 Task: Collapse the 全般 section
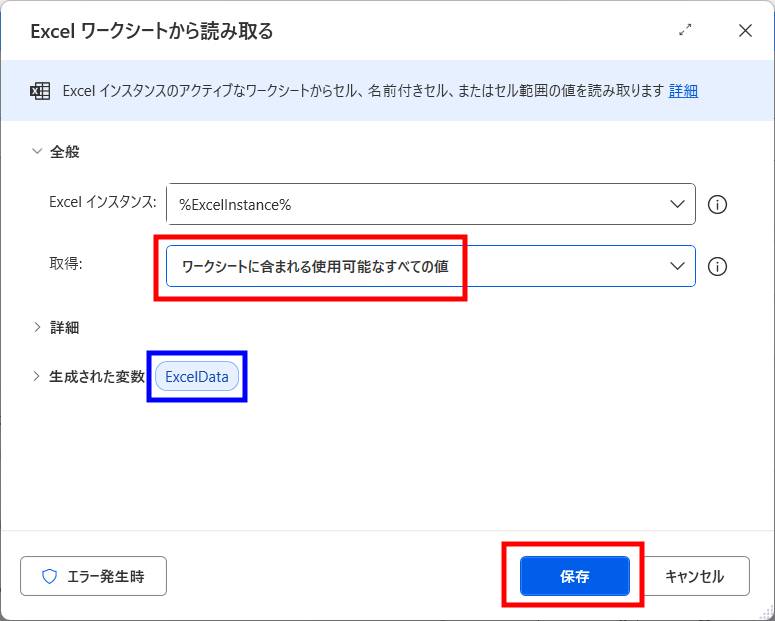point(37,151)
